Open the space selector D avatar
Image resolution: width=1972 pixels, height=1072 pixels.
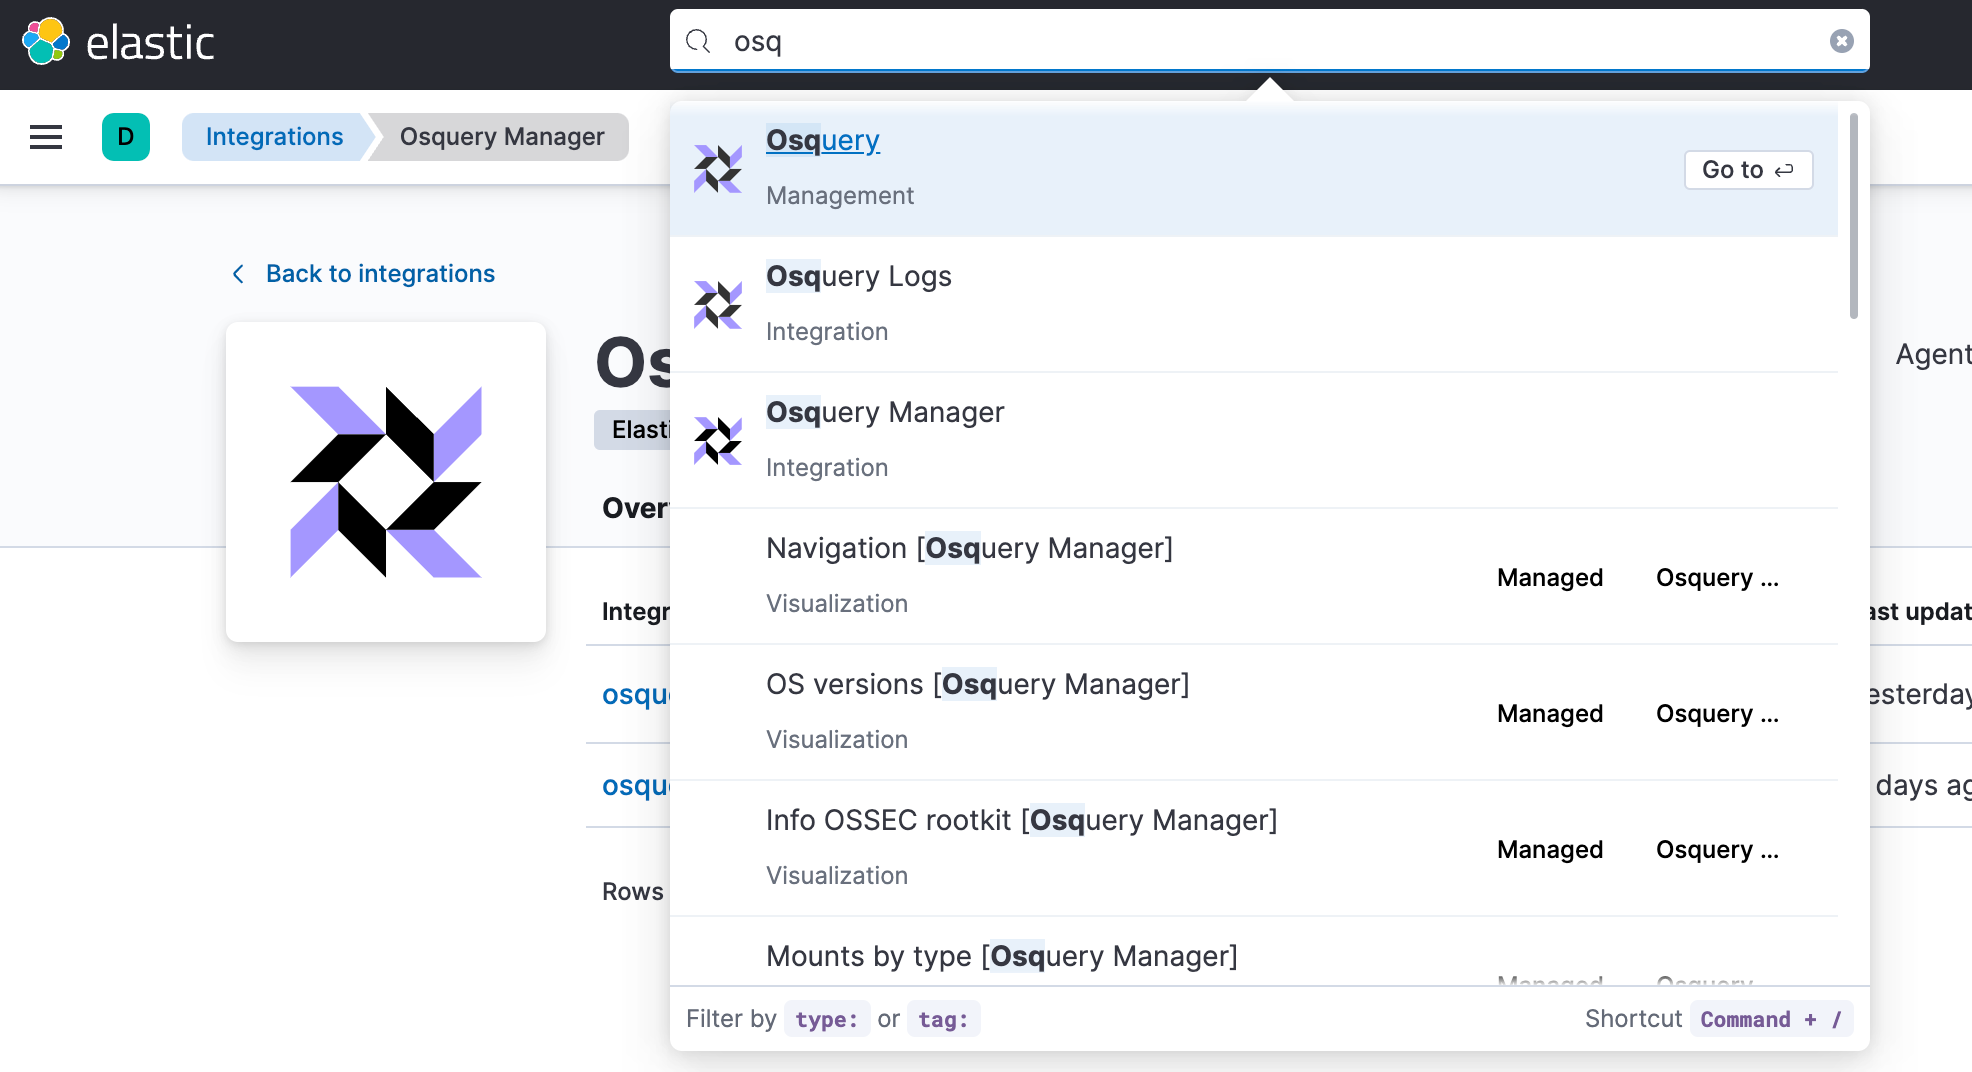pos(126,137)
